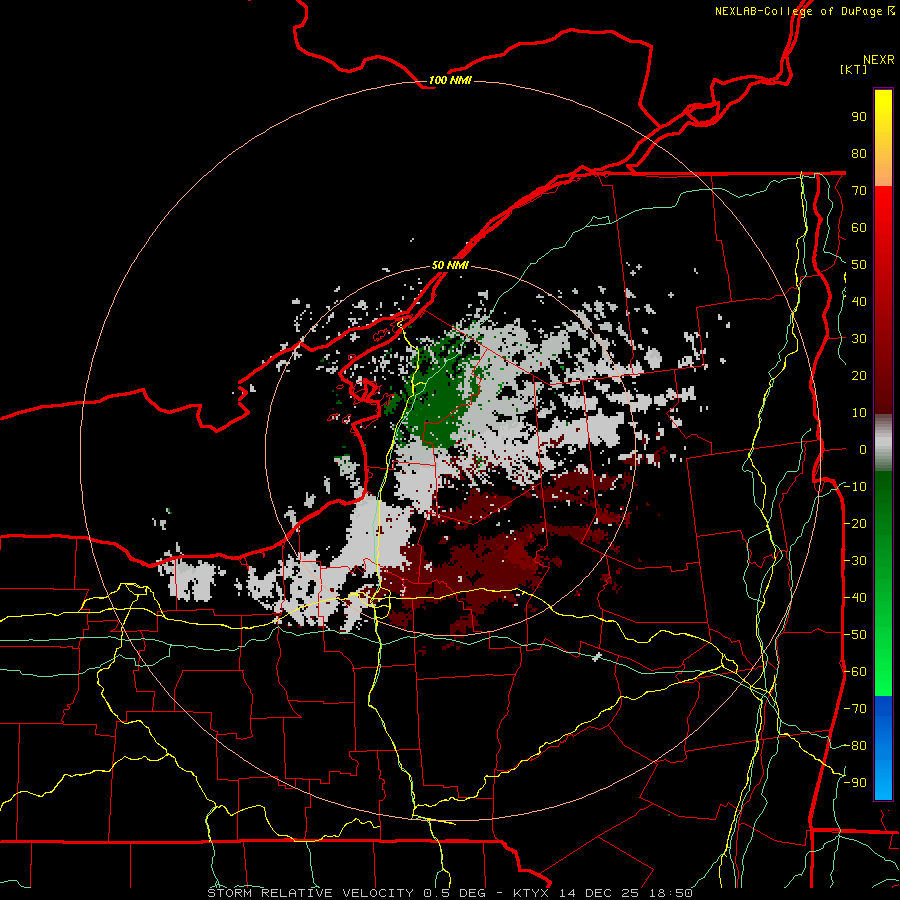Click the '14 DEC 25 18:50' timestamp

626,893
